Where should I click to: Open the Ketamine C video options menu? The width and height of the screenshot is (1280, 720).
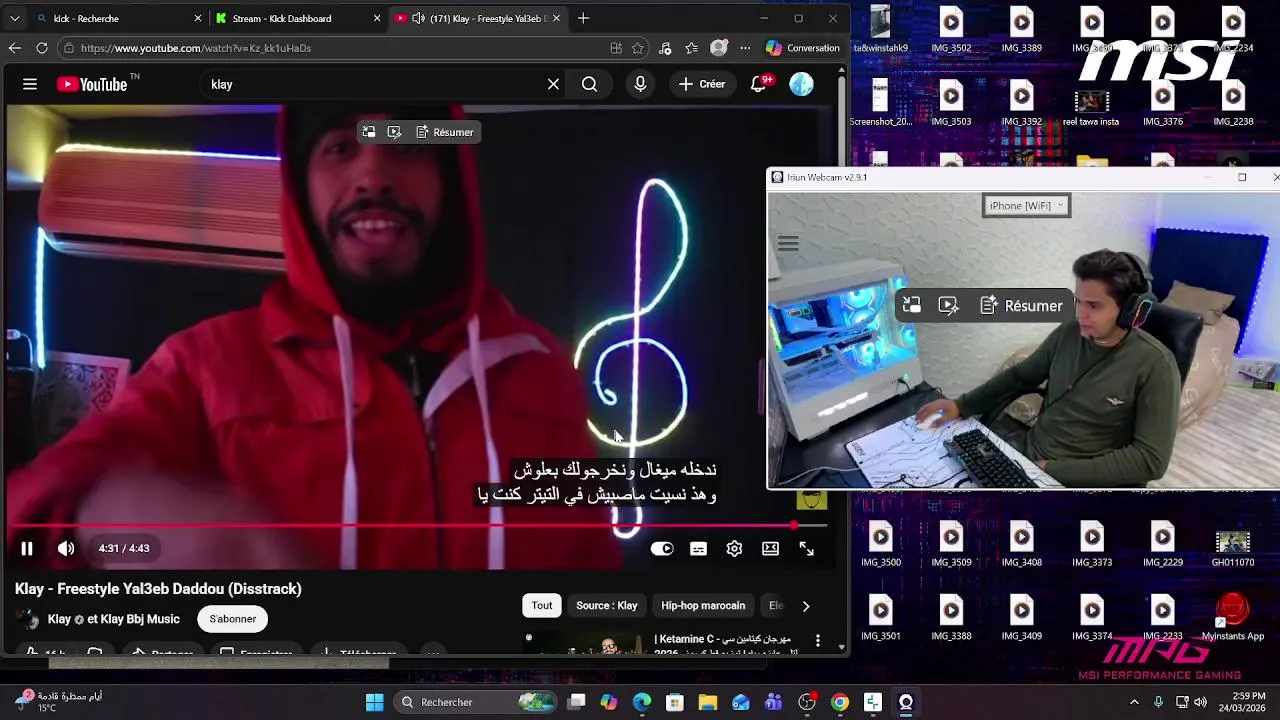pos(818,641)
